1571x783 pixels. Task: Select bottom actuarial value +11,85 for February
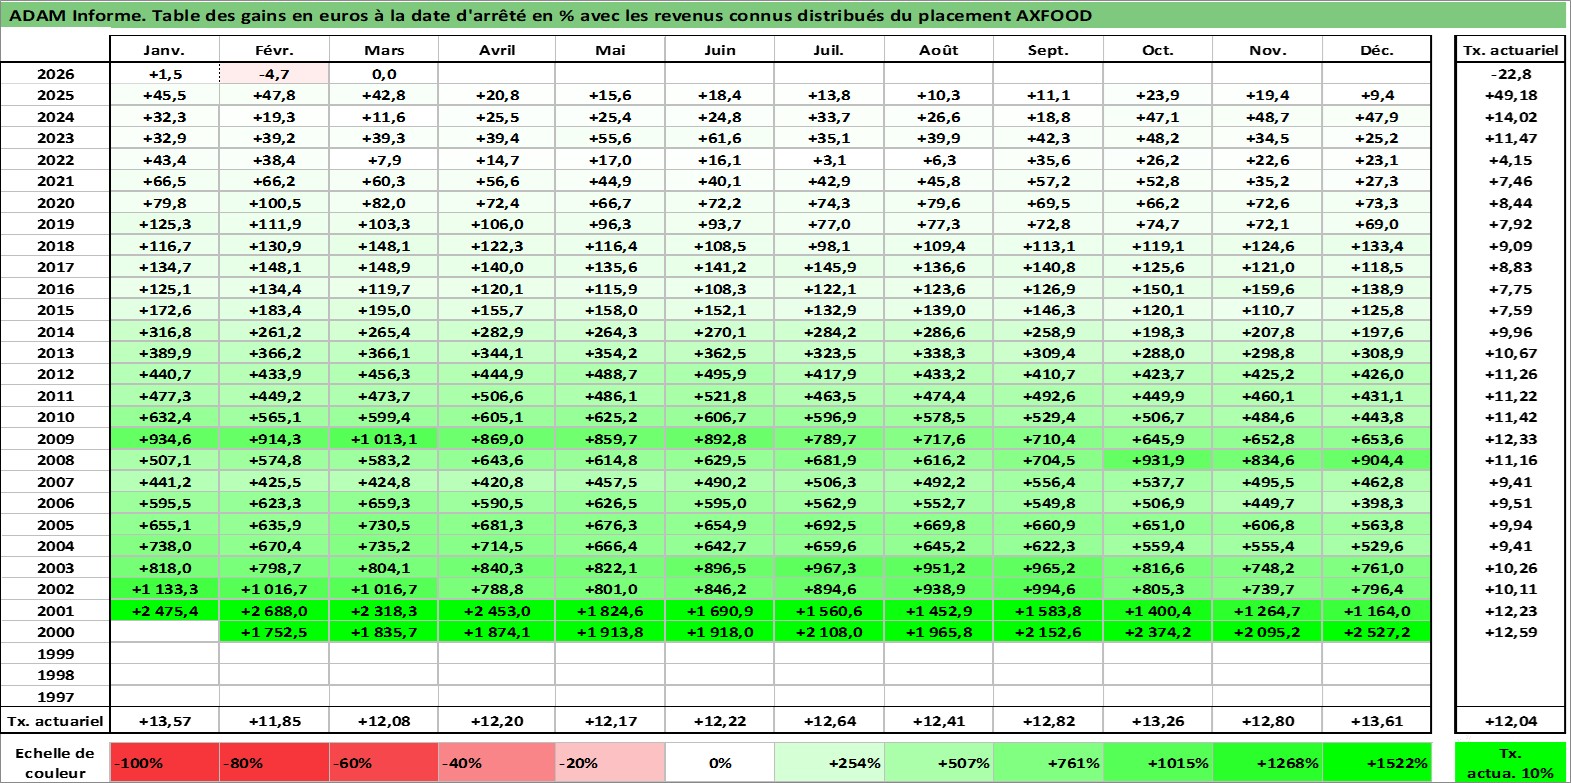[274, 721]
